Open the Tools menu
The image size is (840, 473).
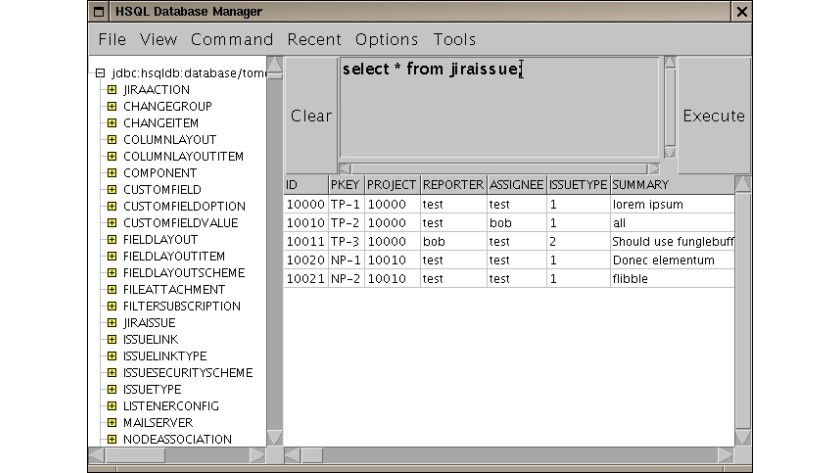pos(454,39)
